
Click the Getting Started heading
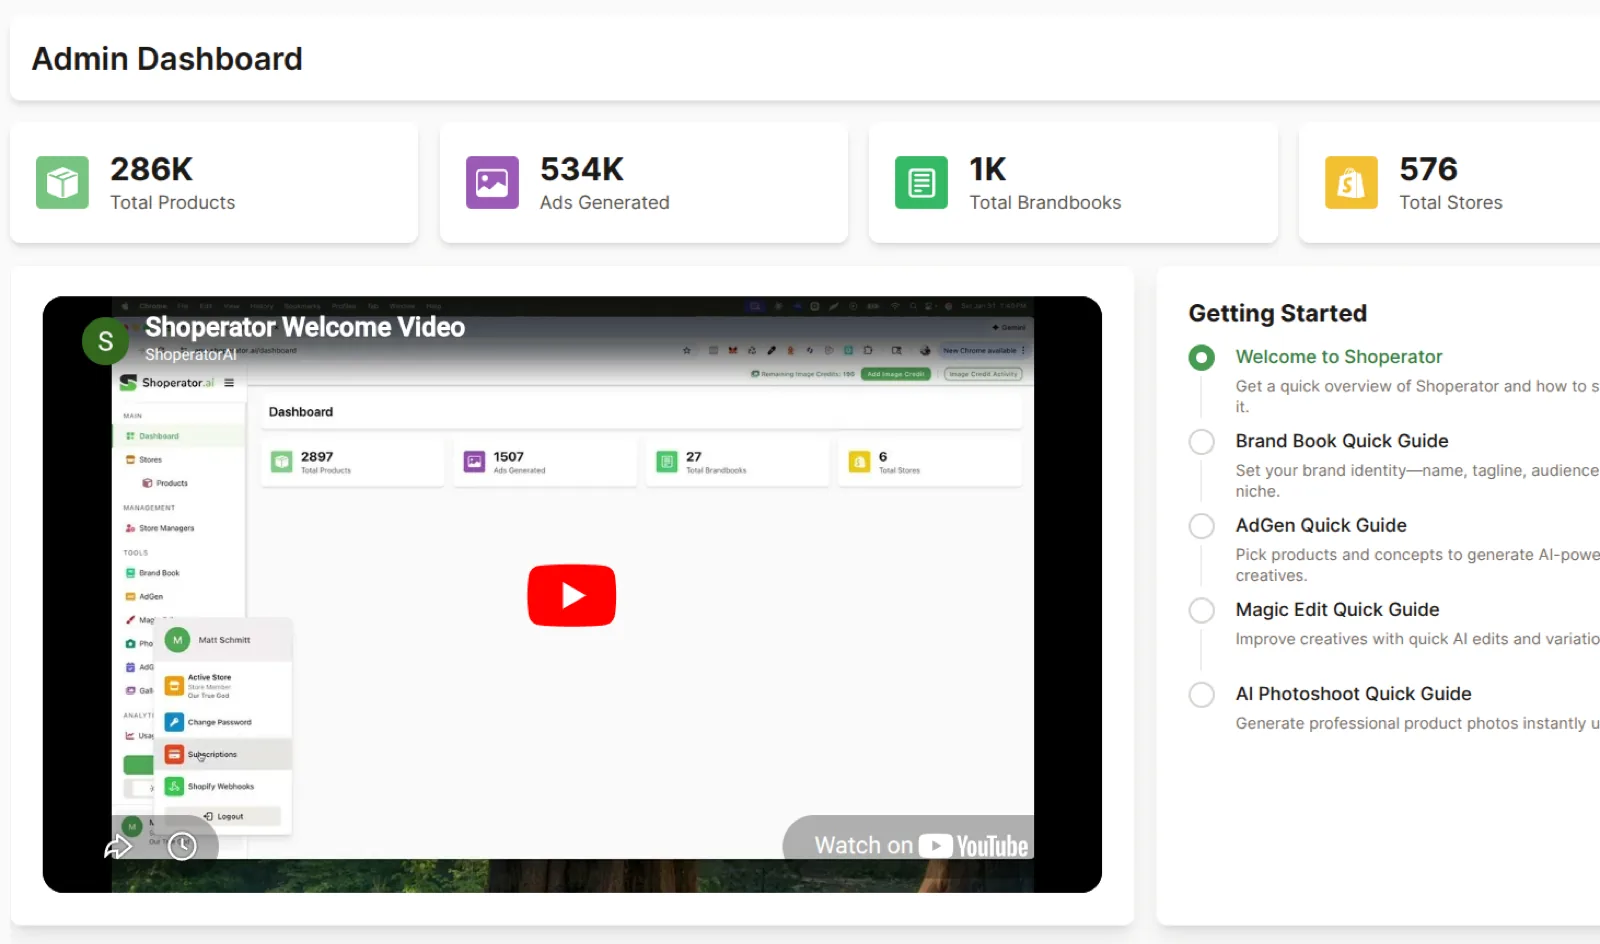click(1277, 313)
